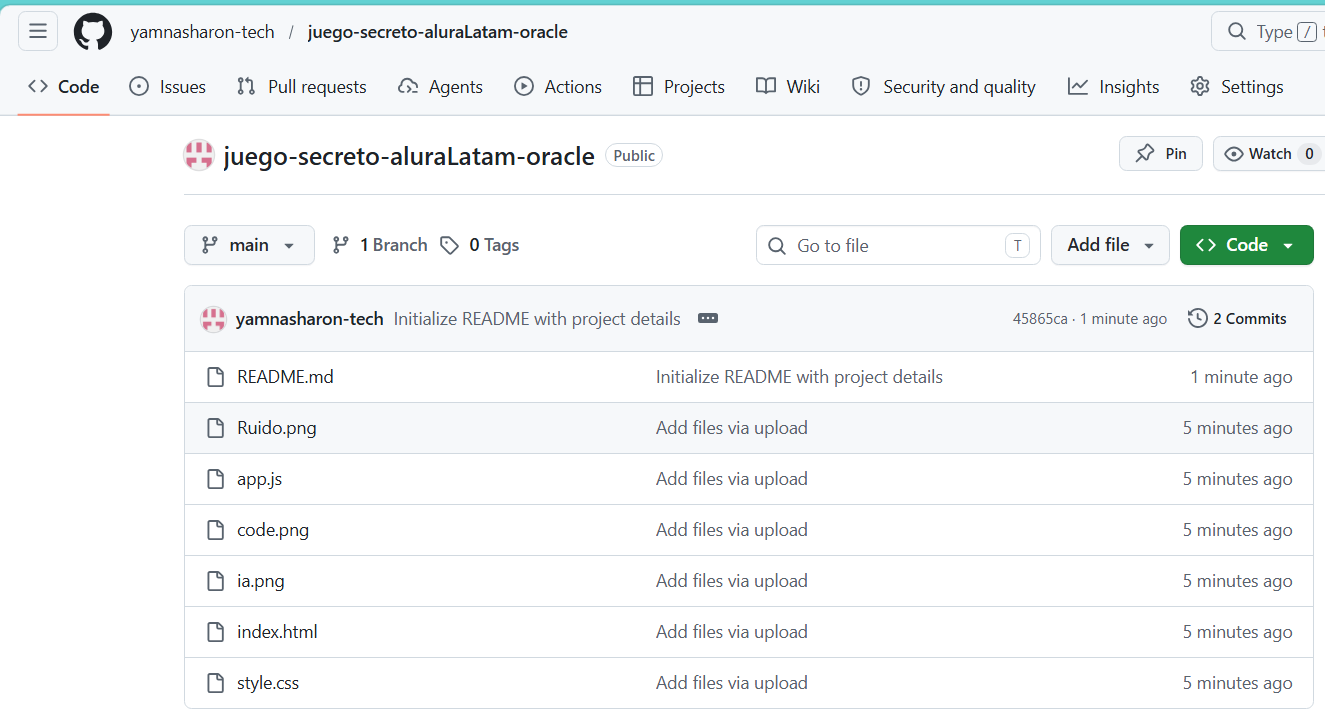Screen dimensions: 1325x726
Task: Open the Security and quality tab
Action: click(943, 87)
